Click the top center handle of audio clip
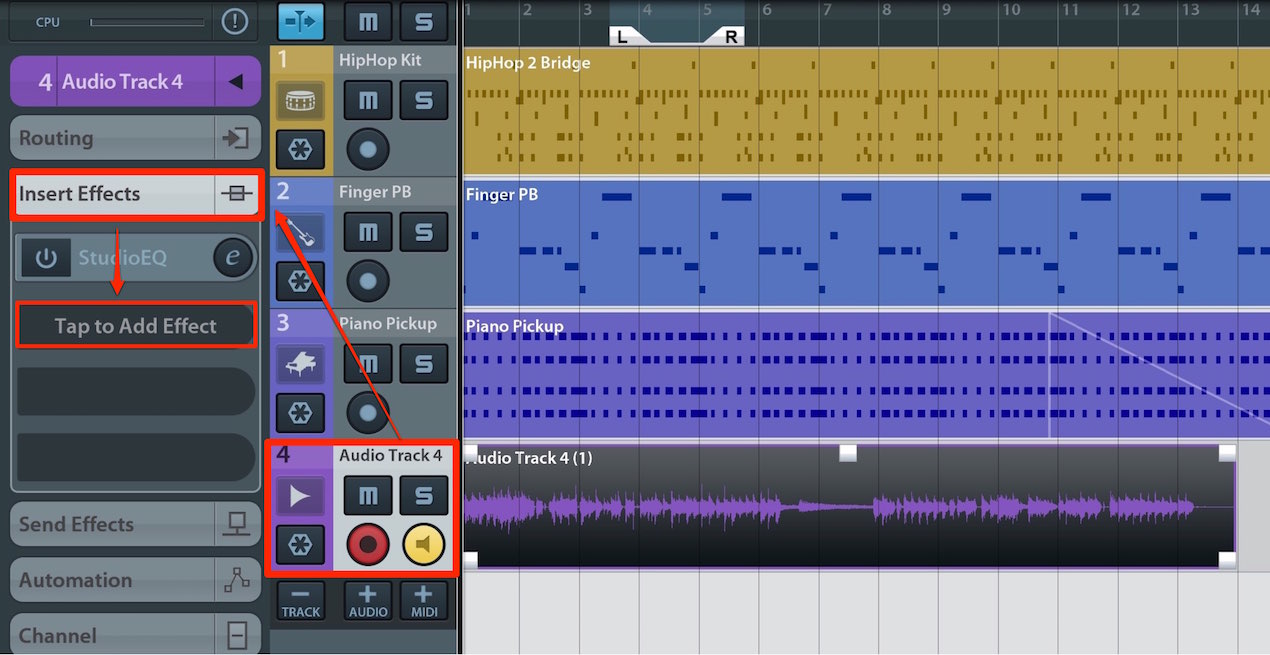1270x655 pixels. pos(848,453)
